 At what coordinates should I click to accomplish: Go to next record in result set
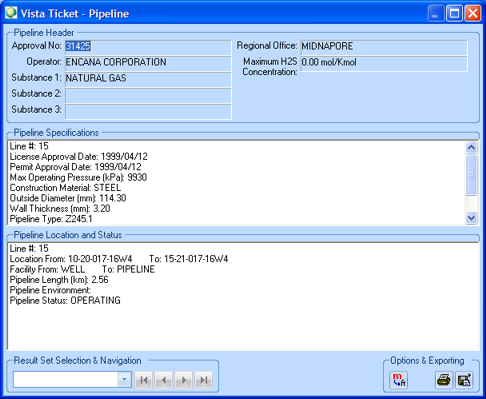point(184,380)
